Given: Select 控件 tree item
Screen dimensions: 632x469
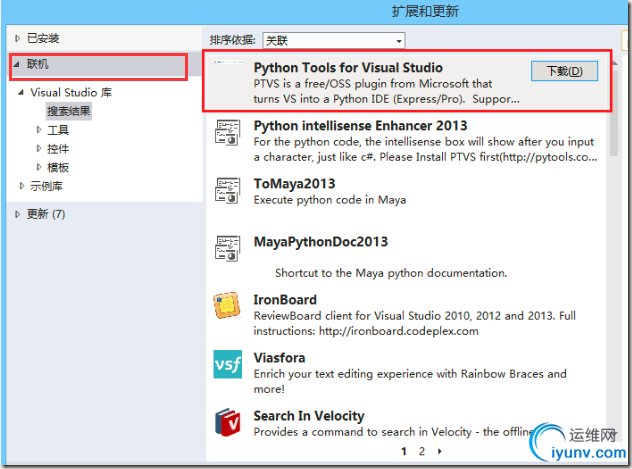Looking at the screenshot, I should tap(58, 149).
